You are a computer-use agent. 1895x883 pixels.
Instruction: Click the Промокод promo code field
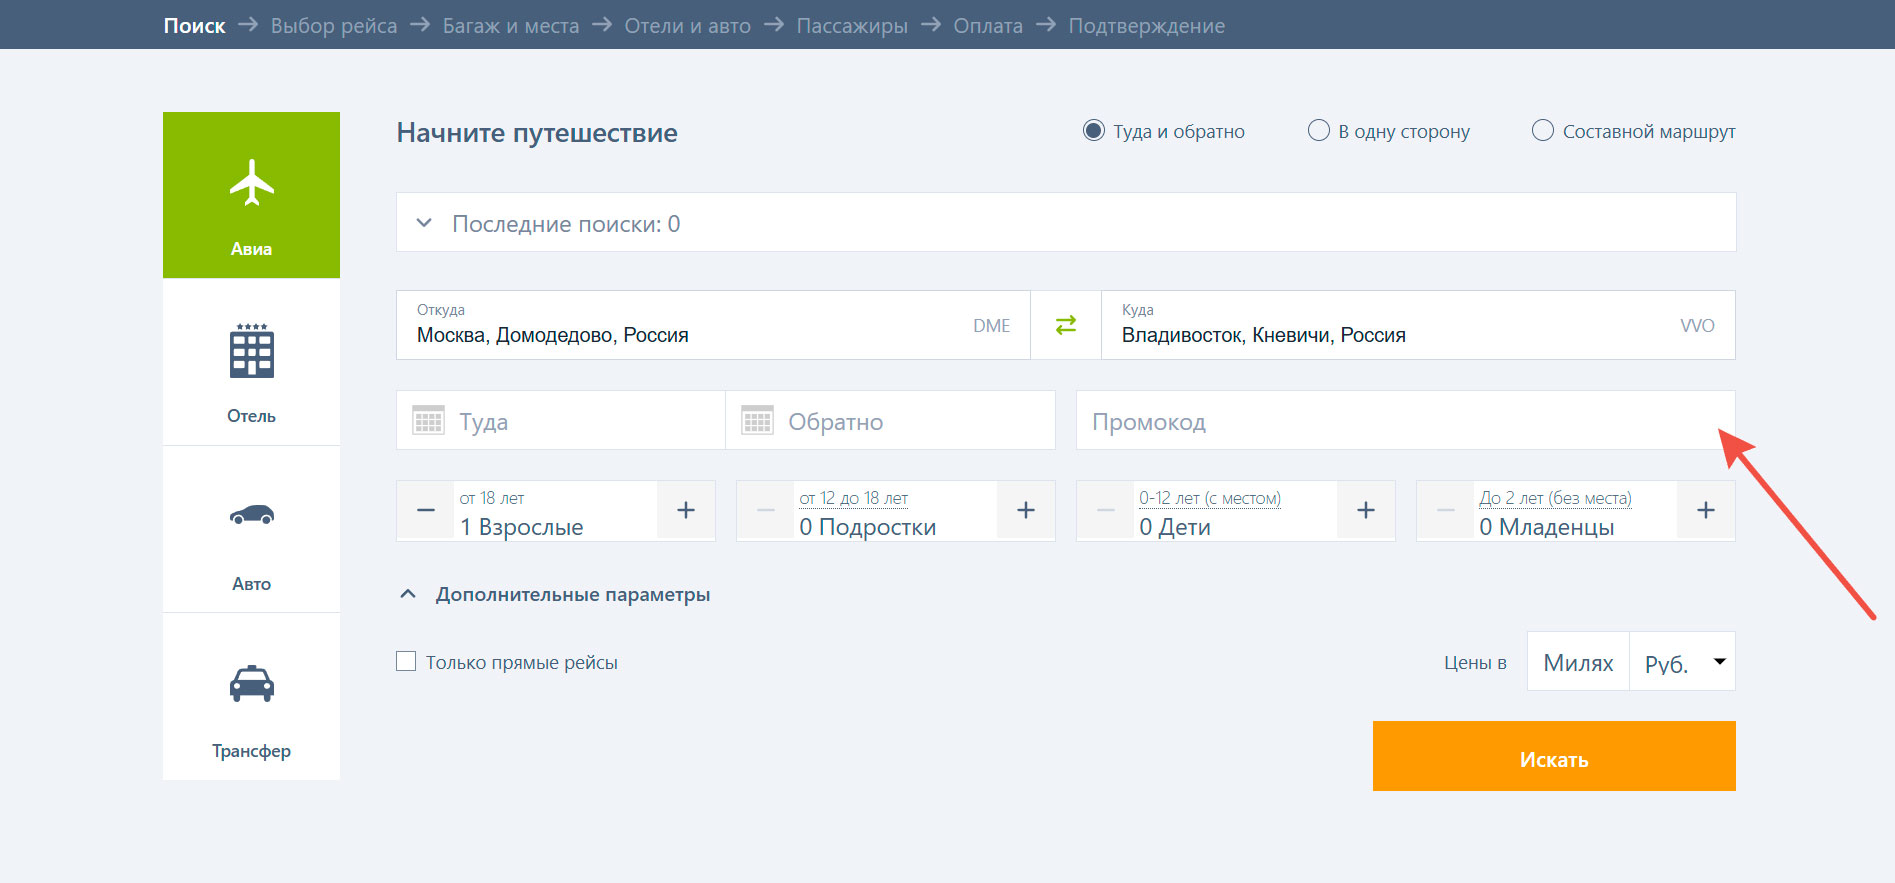point(1405,420)
